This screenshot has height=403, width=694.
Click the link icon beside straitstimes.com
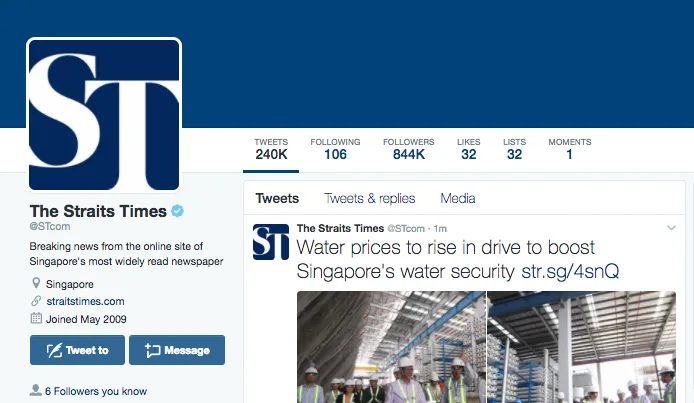coord(36,301)
